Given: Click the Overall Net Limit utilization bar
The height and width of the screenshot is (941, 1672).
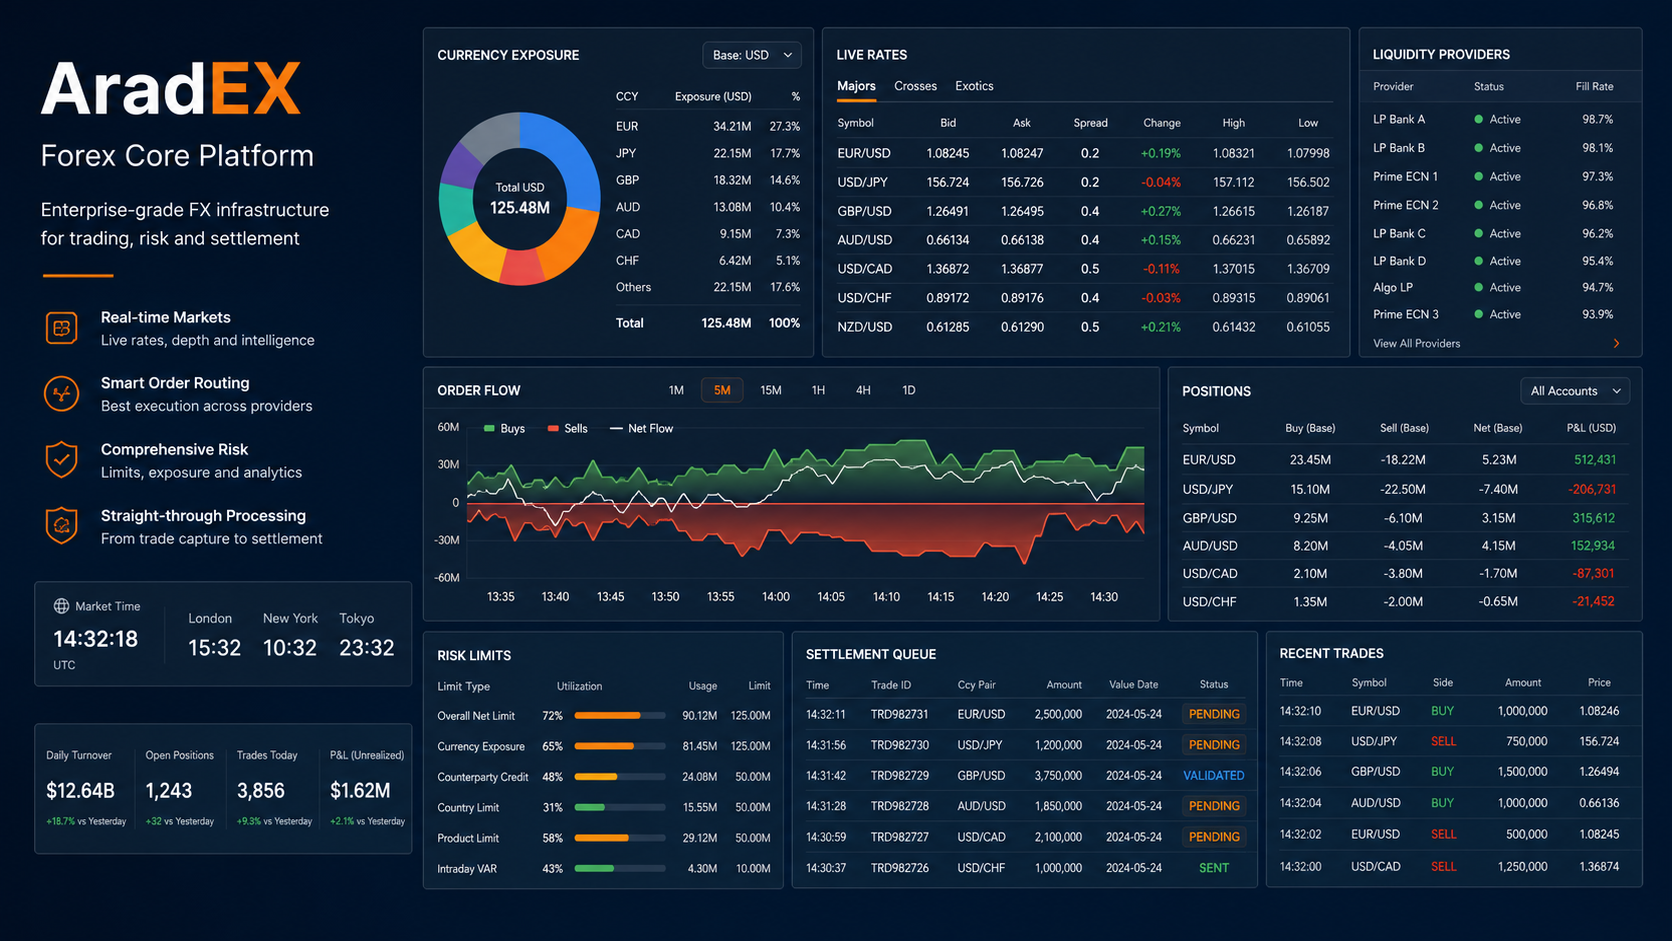Looking at the screenshot, I should (620, 716).
